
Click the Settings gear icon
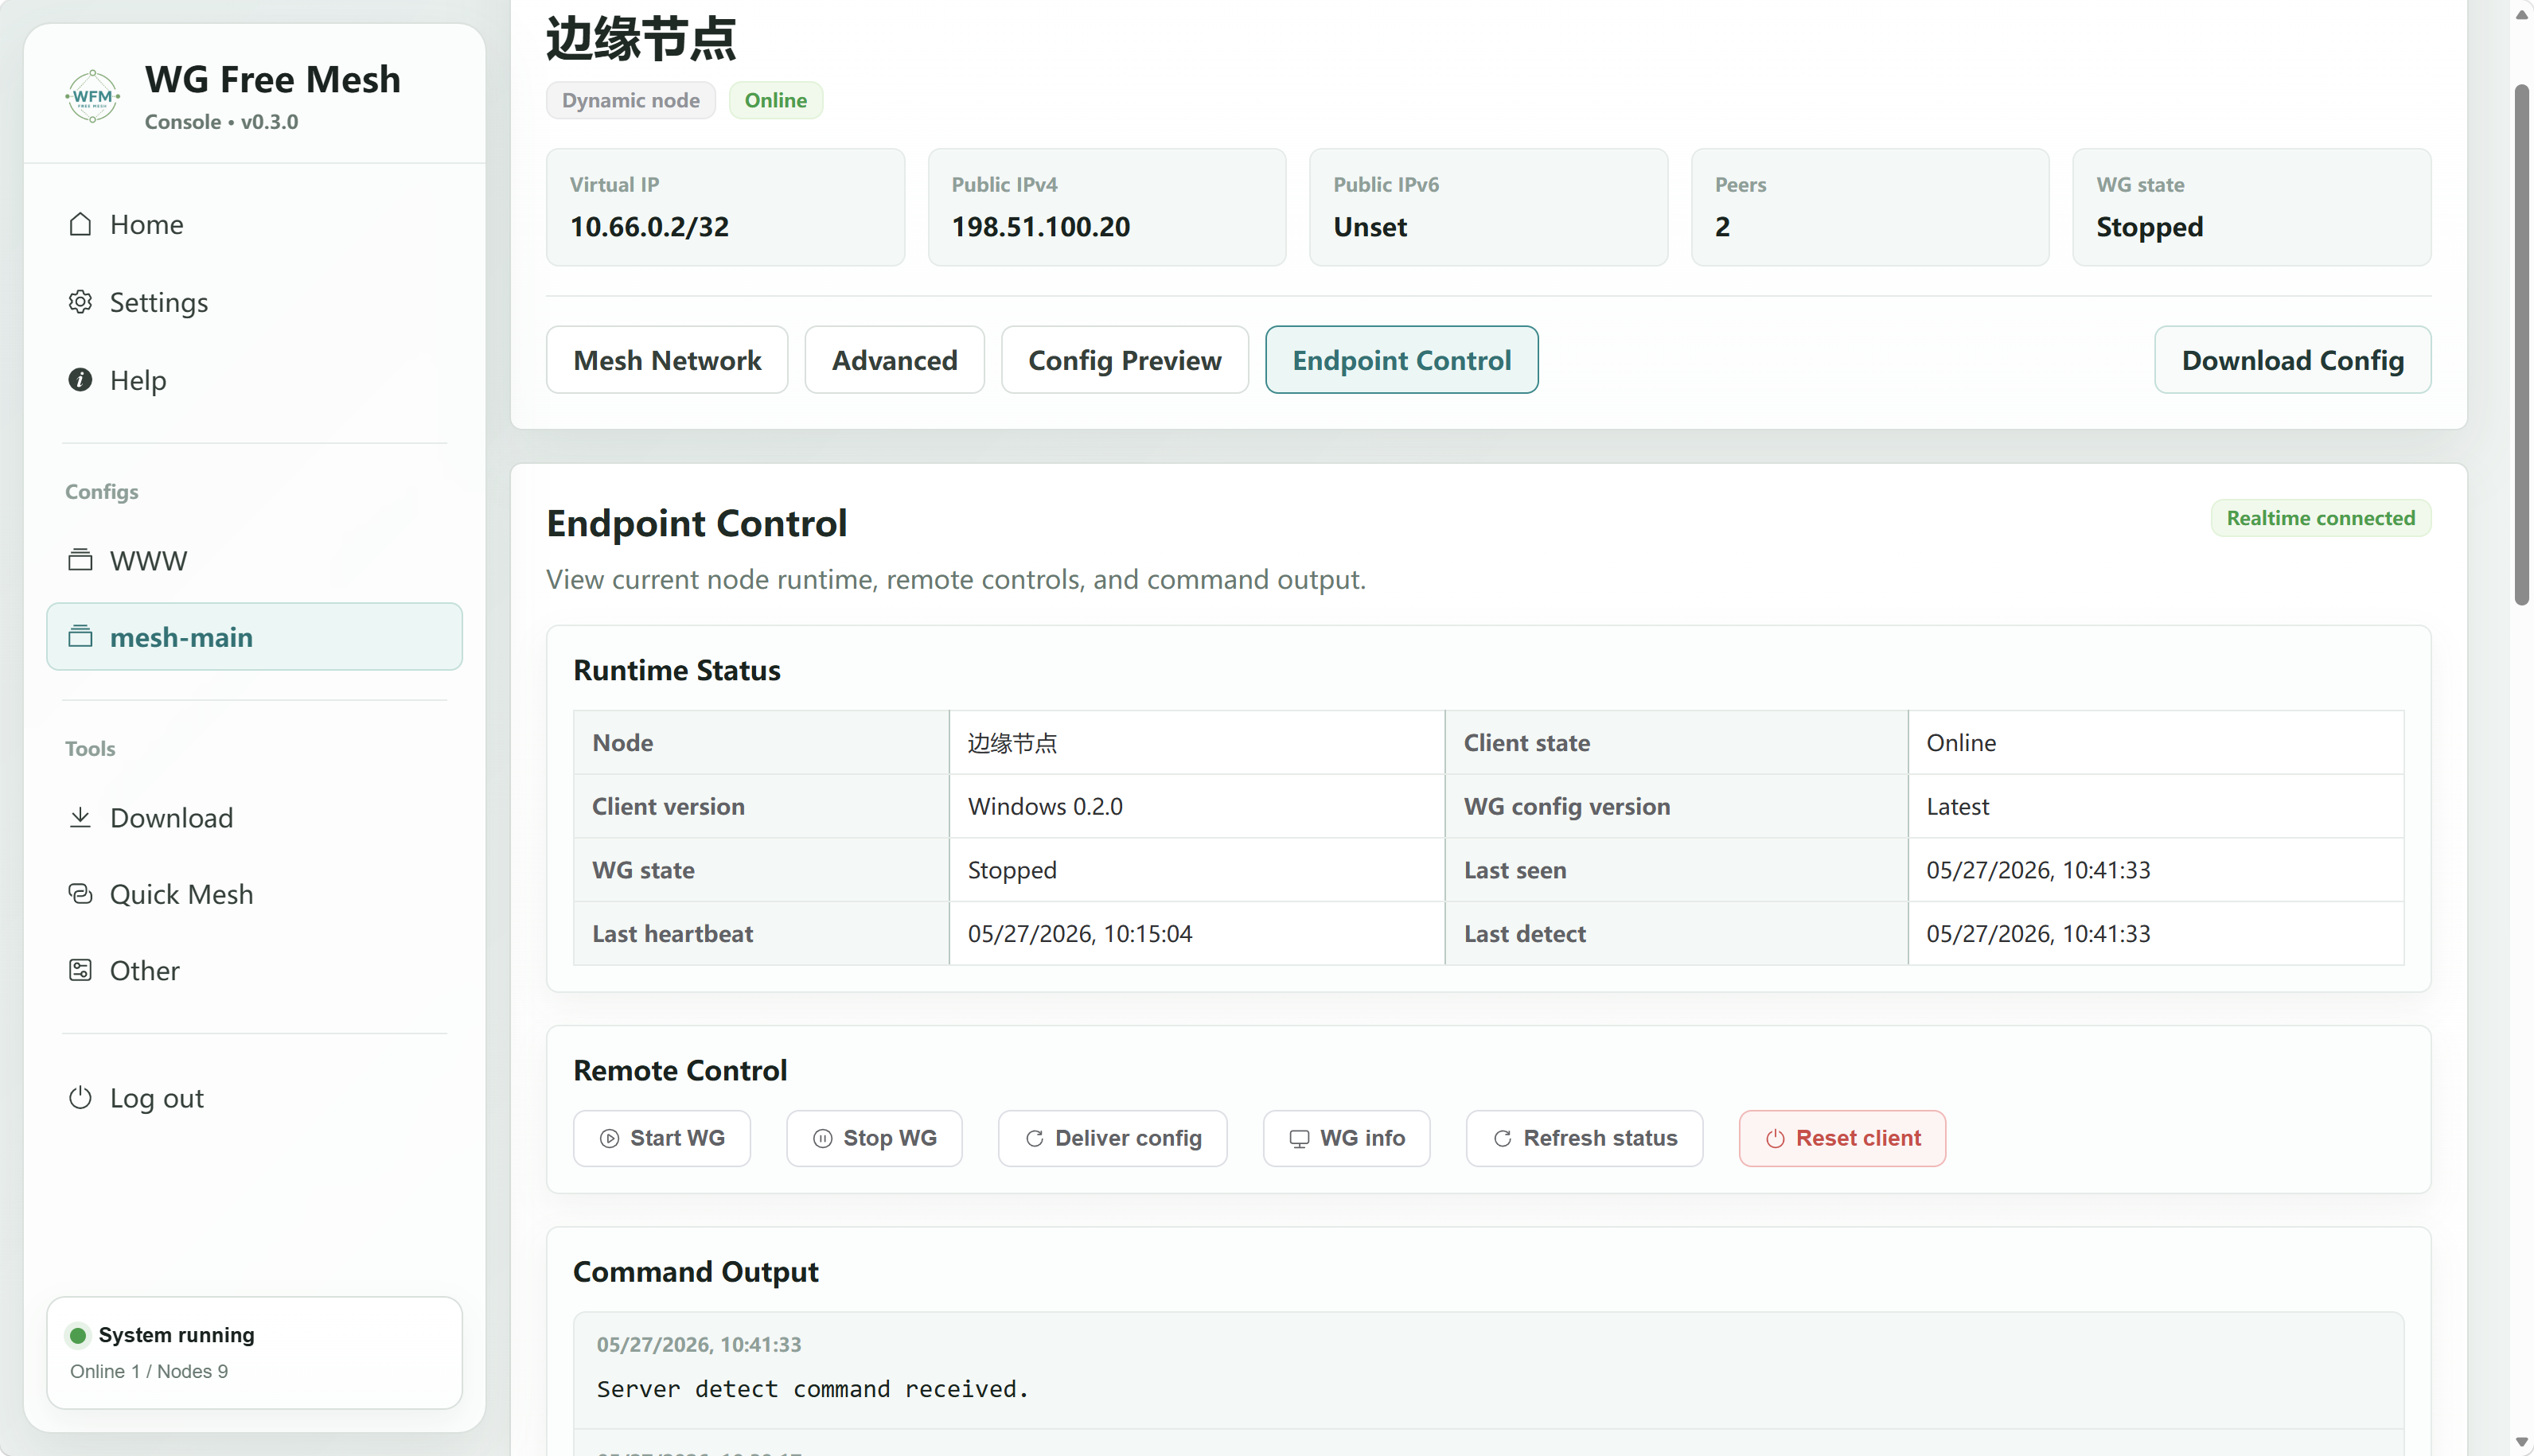80,302
